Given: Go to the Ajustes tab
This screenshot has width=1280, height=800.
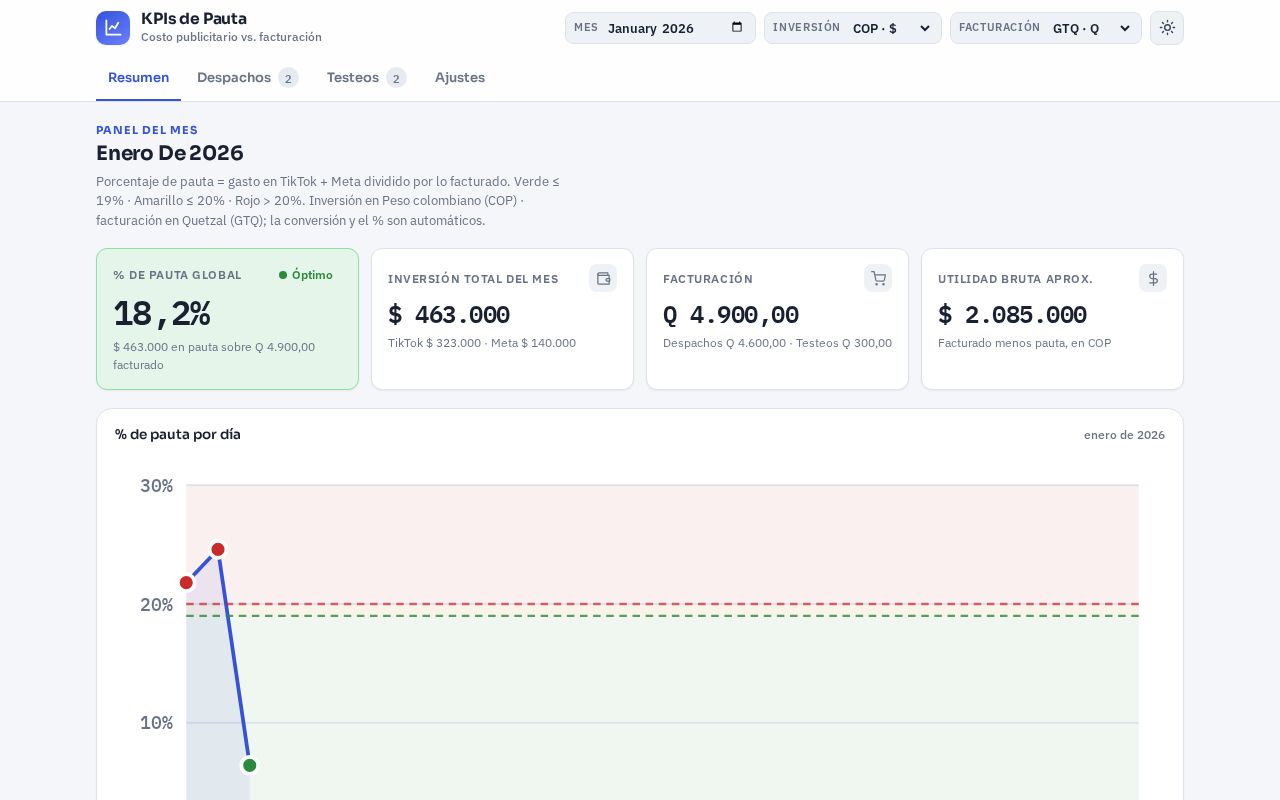Looking at the screenshot, I should click(460, 77).
